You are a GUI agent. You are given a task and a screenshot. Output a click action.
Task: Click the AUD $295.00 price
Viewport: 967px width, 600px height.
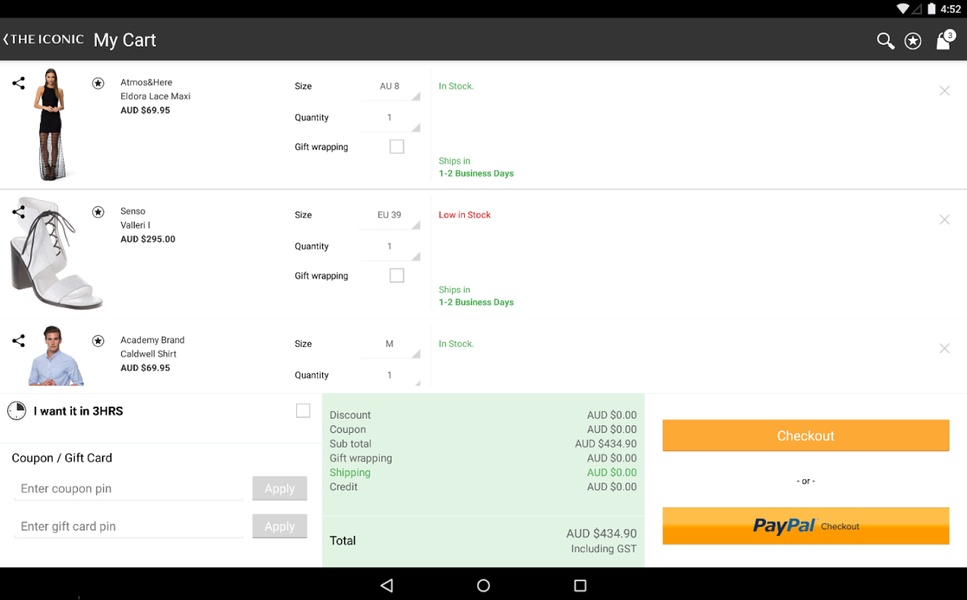coord(148,239)
